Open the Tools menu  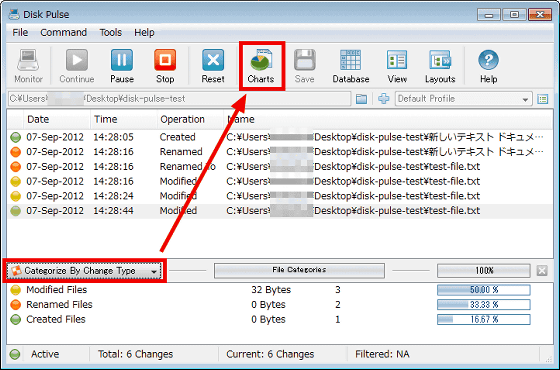pyautogui.click(x=111, y=32)
